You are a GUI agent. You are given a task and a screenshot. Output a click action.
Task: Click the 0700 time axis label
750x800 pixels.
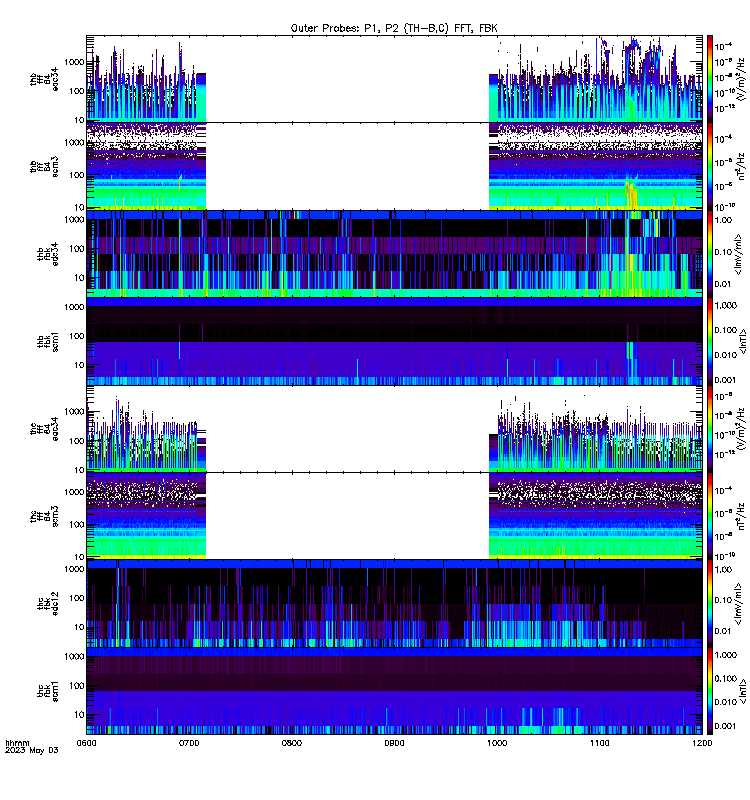[x=189, y=743]
